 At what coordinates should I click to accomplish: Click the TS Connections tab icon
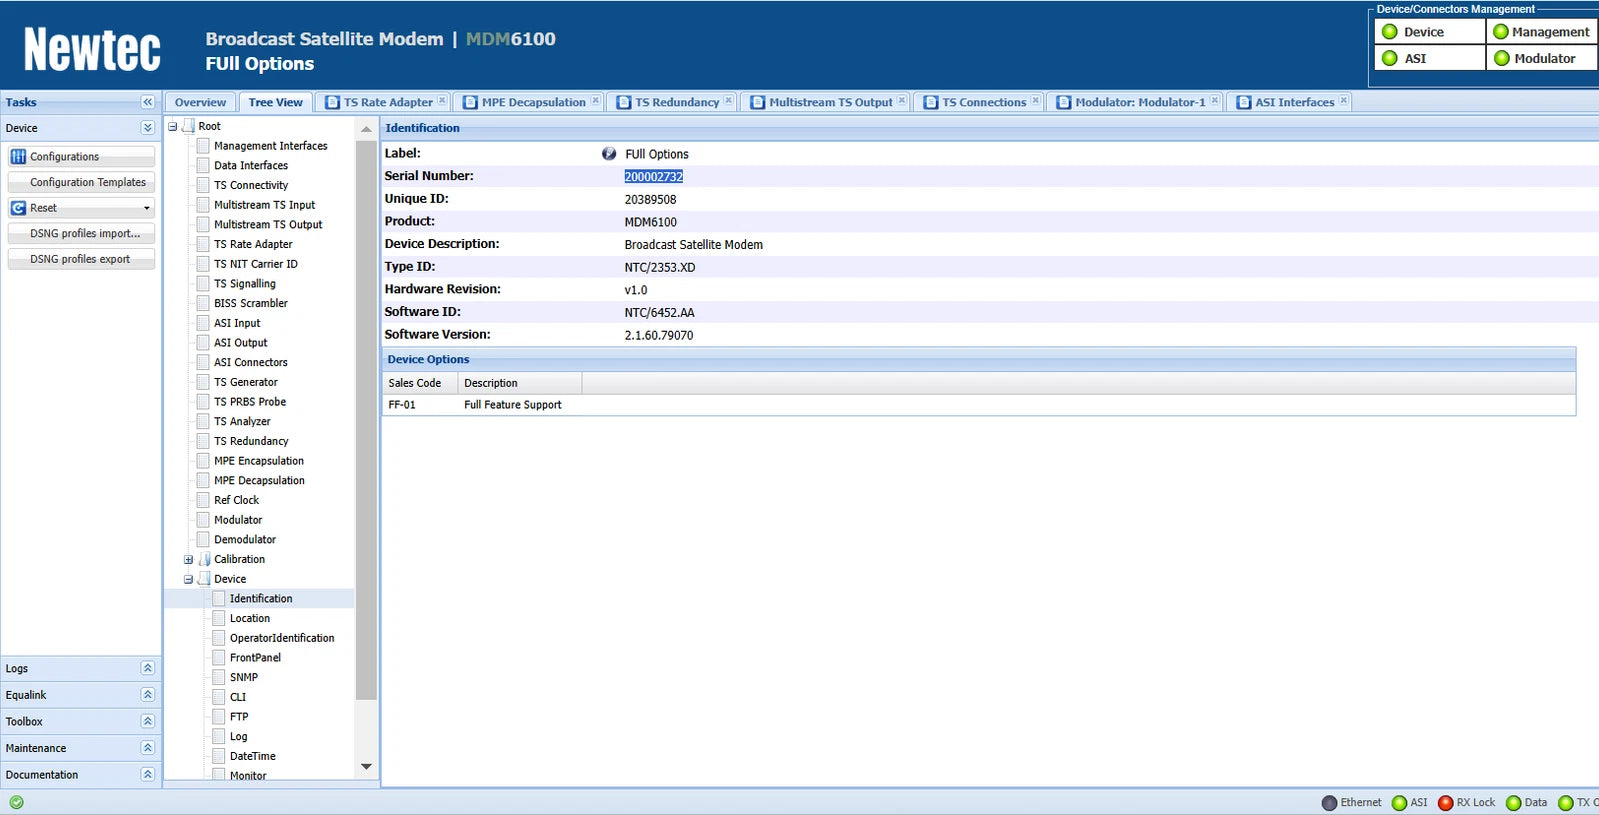(931, 102)
